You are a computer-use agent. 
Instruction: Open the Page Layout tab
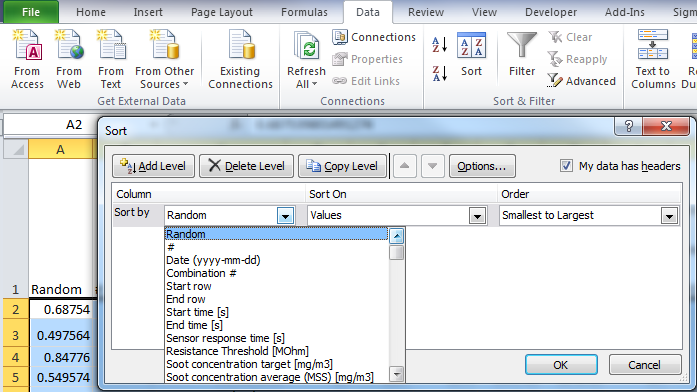[221, 12]
